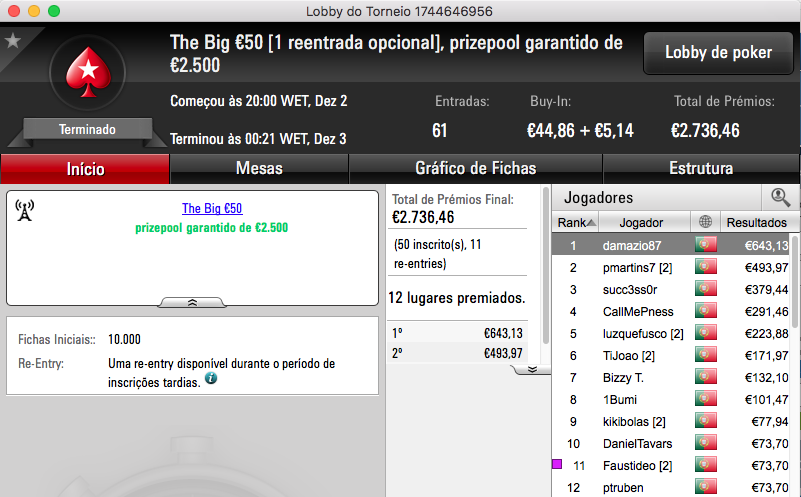801x497 pixels.
Task: Click 1Bumi's Portugal flag
Action: click(x=705, y=399)
